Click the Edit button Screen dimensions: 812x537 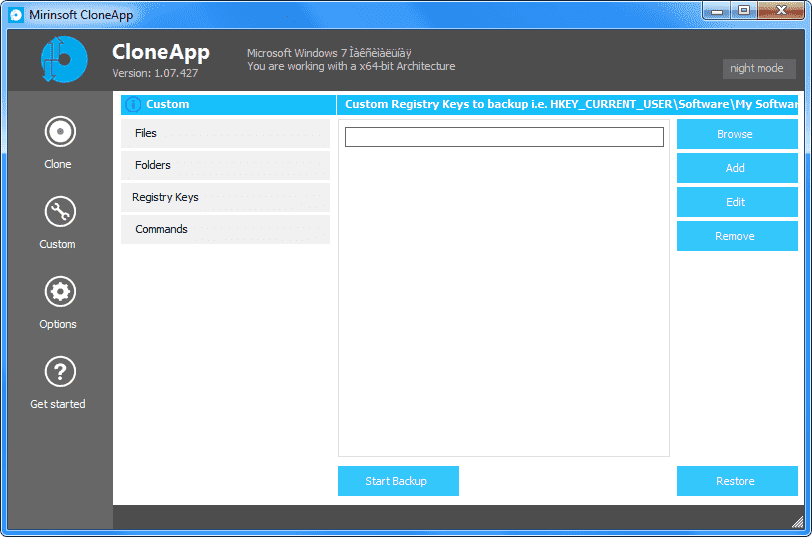pos(736,202)
